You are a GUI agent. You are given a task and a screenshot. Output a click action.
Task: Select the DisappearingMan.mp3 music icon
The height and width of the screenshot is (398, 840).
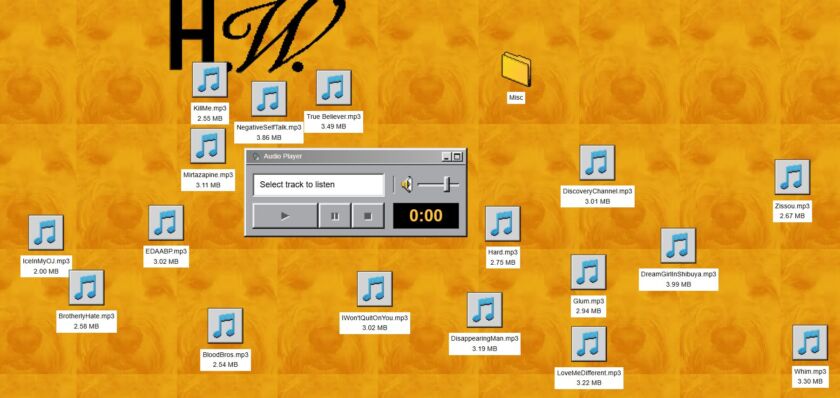484,310
